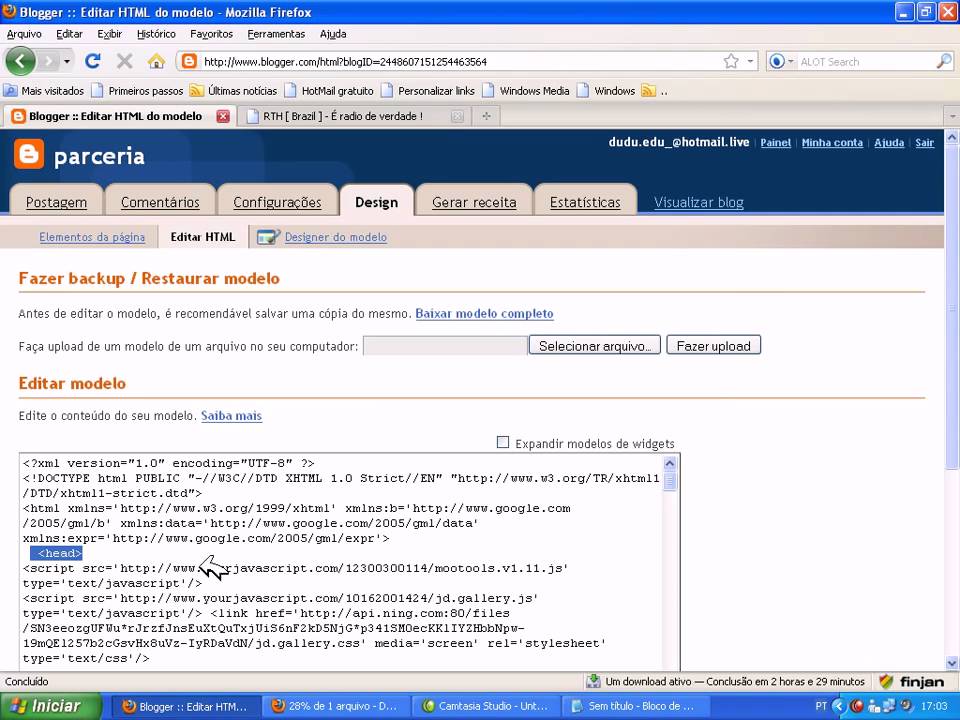Open the Últimas notícias feed bookmark
Image resolution: width=960 pixels, height=720 pixels.
coord(233,91)
